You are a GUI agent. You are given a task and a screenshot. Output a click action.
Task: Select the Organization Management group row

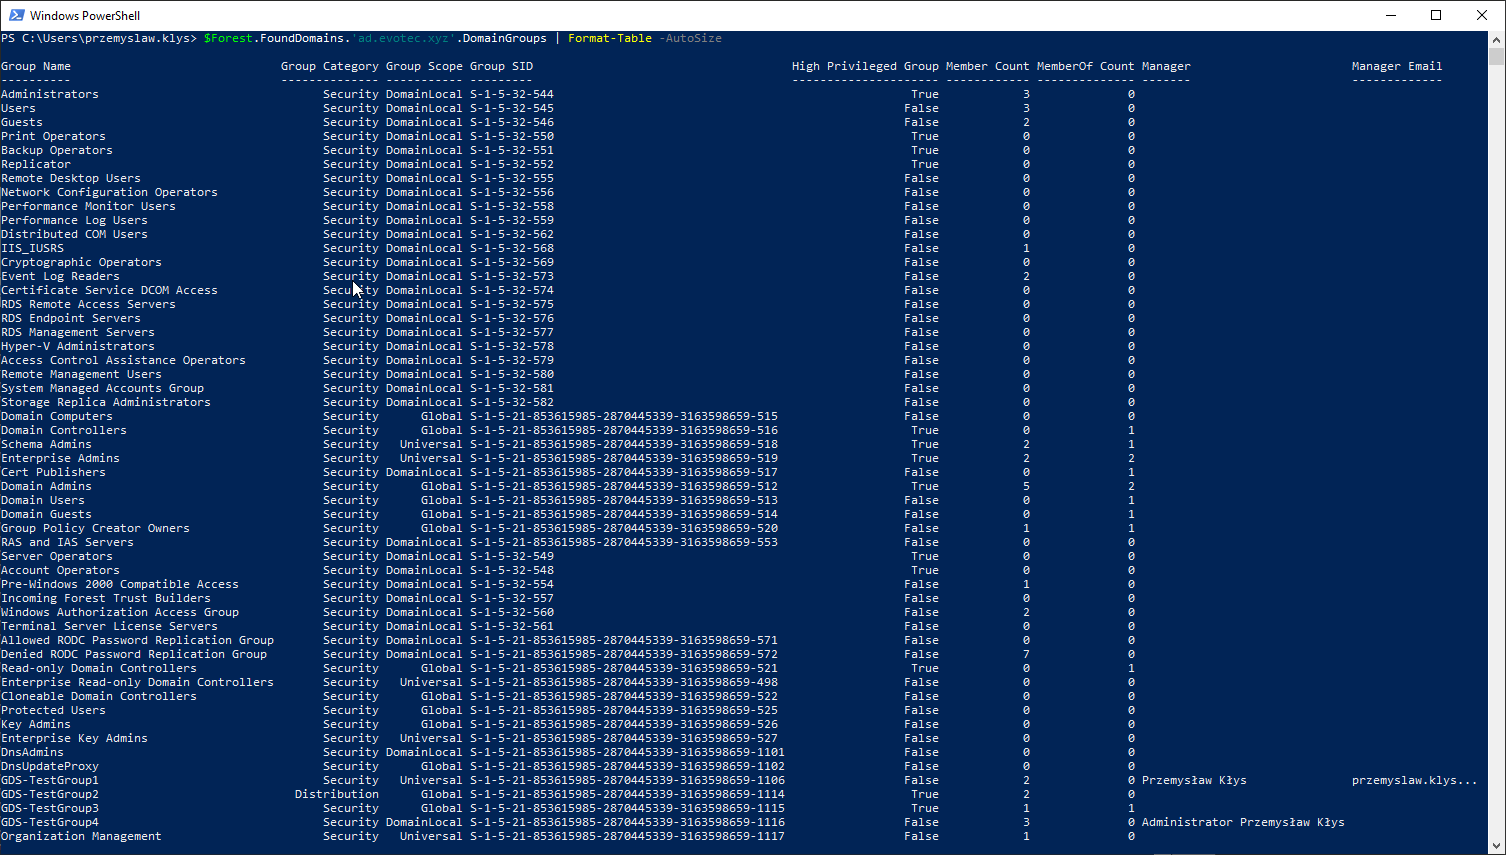[x=80, y=835]
